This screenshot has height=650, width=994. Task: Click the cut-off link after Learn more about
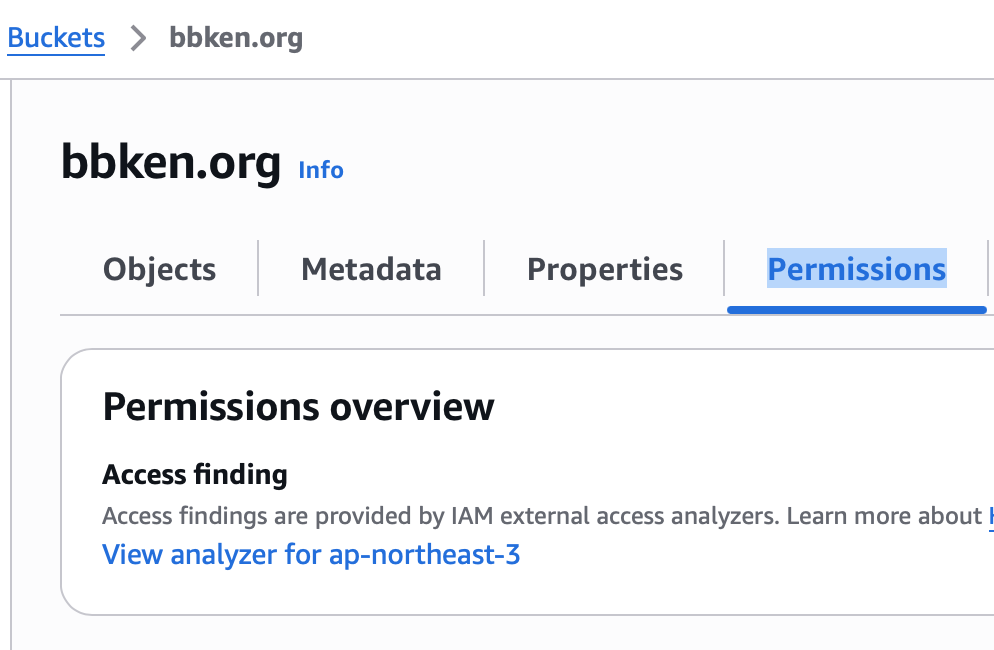pyautogui.click(x=990, y=516)
